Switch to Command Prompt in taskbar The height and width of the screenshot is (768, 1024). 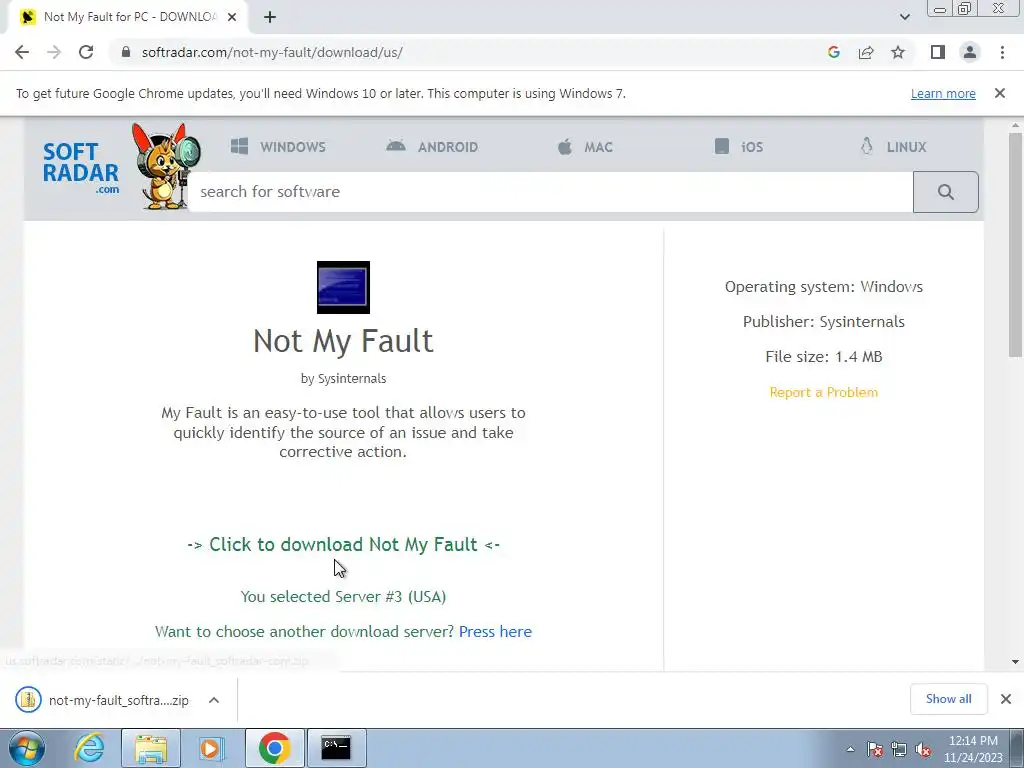336,748
